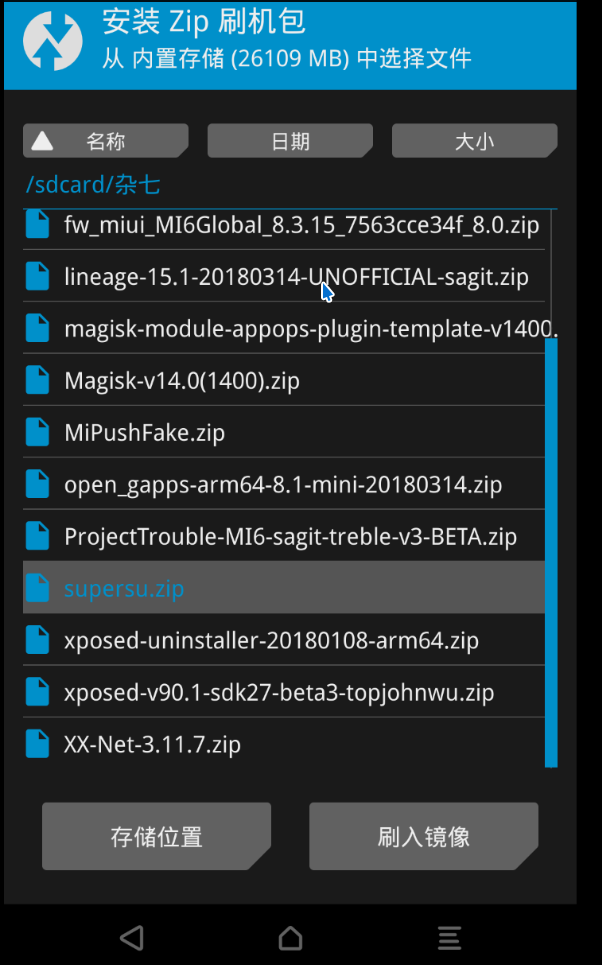Tap the Android back navigation icon
This screenshot has width=602, height=965.
click(132, 938)
